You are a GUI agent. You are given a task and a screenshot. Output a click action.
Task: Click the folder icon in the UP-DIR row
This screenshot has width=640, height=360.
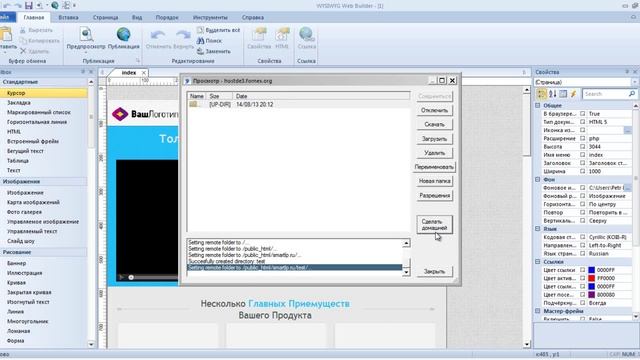click(x=194, y=104)
